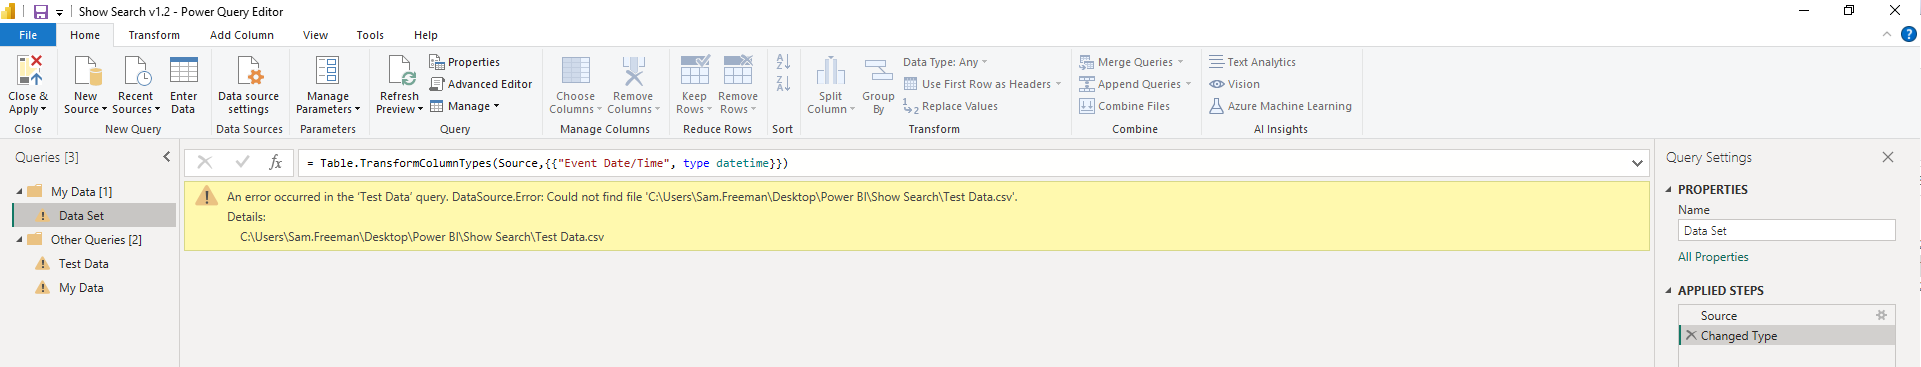Open Source step settings gear
The width and height of the screenshot is (1921, 367).
[x=1881, y=315]
